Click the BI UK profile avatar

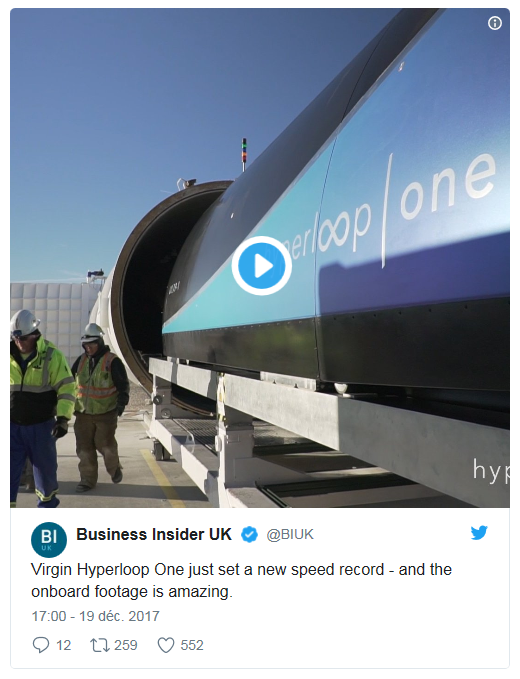(x=49, y=540)
